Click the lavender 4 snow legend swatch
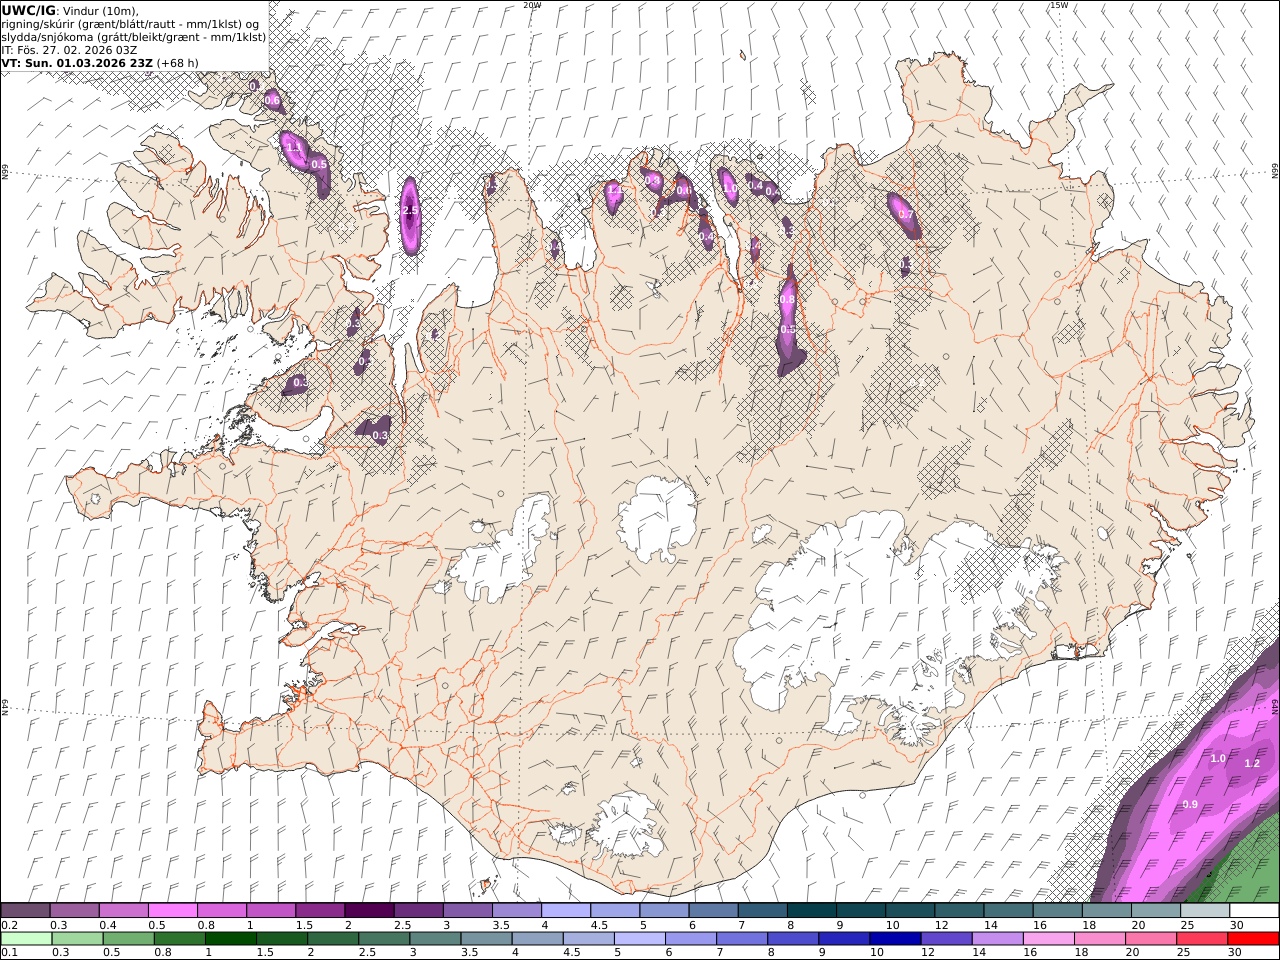Image resolution: width=1280 pixels, height=960 pixels. (x=566, y=910)
